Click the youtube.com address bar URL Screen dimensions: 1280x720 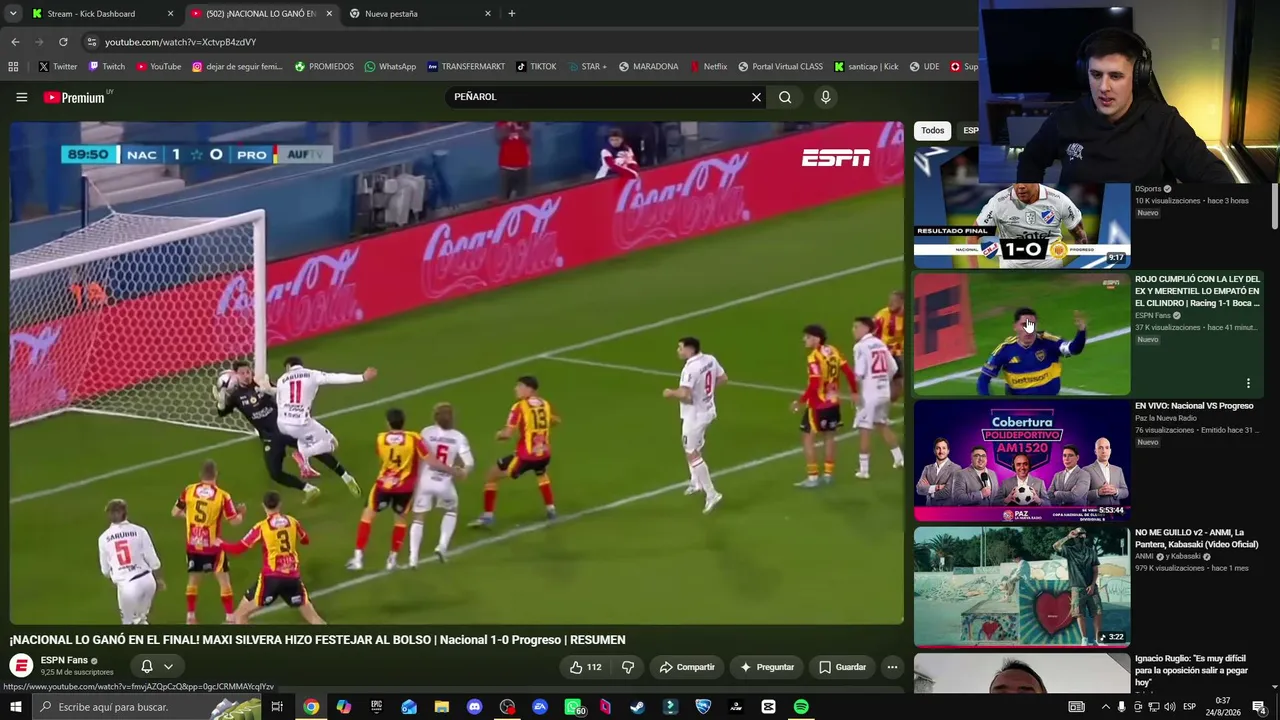181,42
